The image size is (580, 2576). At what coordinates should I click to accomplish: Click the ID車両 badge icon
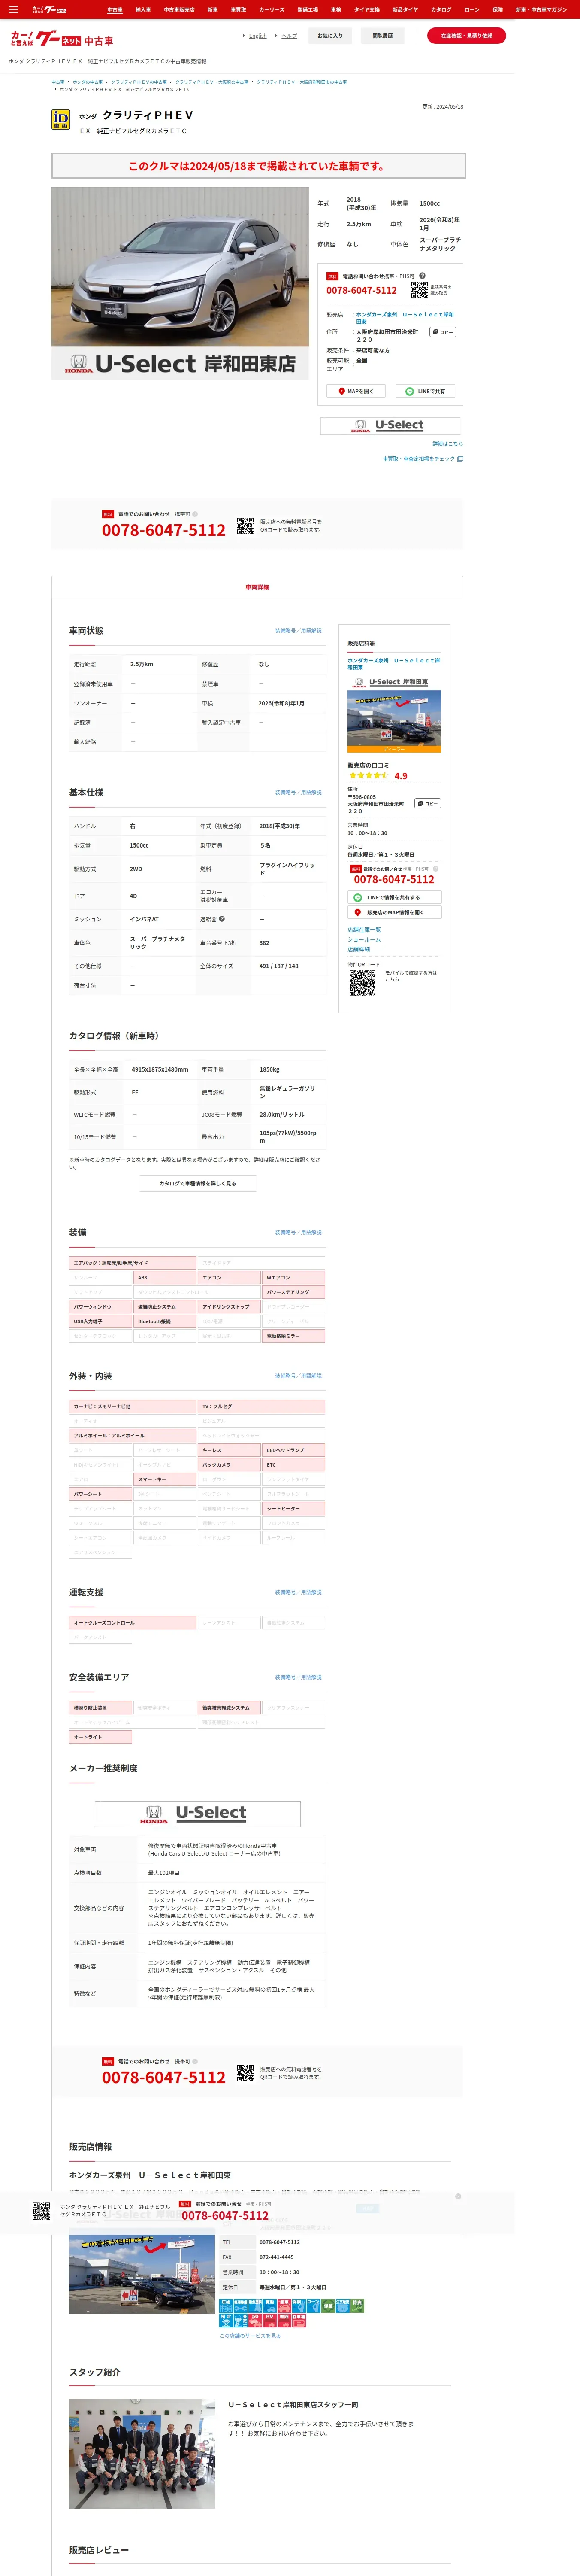[61, 120]
